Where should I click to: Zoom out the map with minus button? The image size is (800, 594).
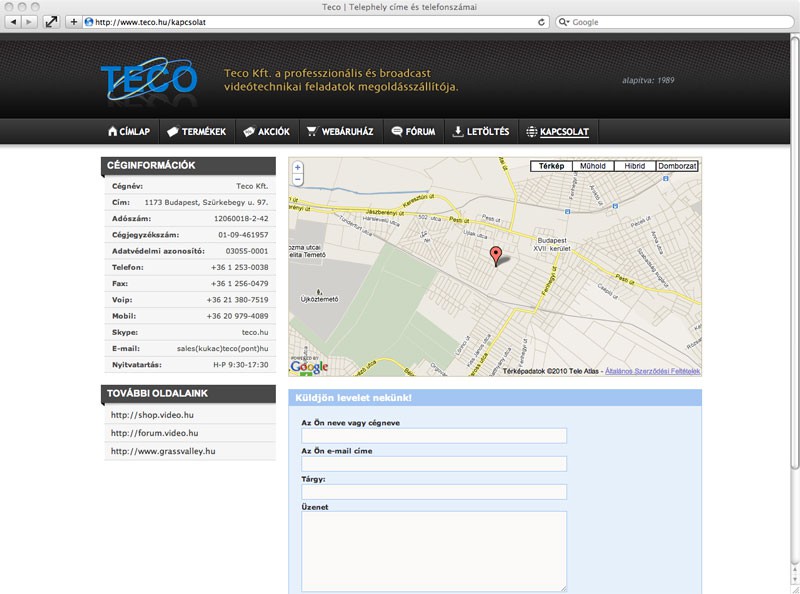pos(298,180)
